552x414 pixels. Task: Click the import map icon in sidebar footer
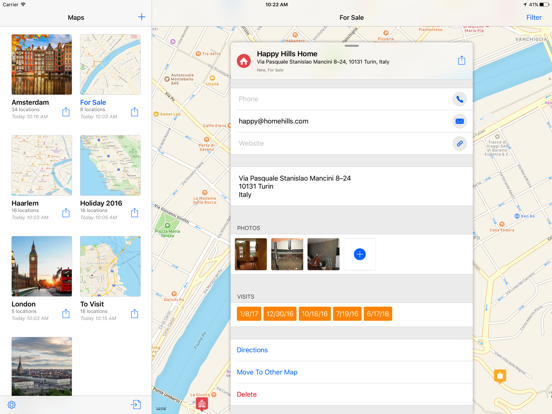[x=136, y=404]
